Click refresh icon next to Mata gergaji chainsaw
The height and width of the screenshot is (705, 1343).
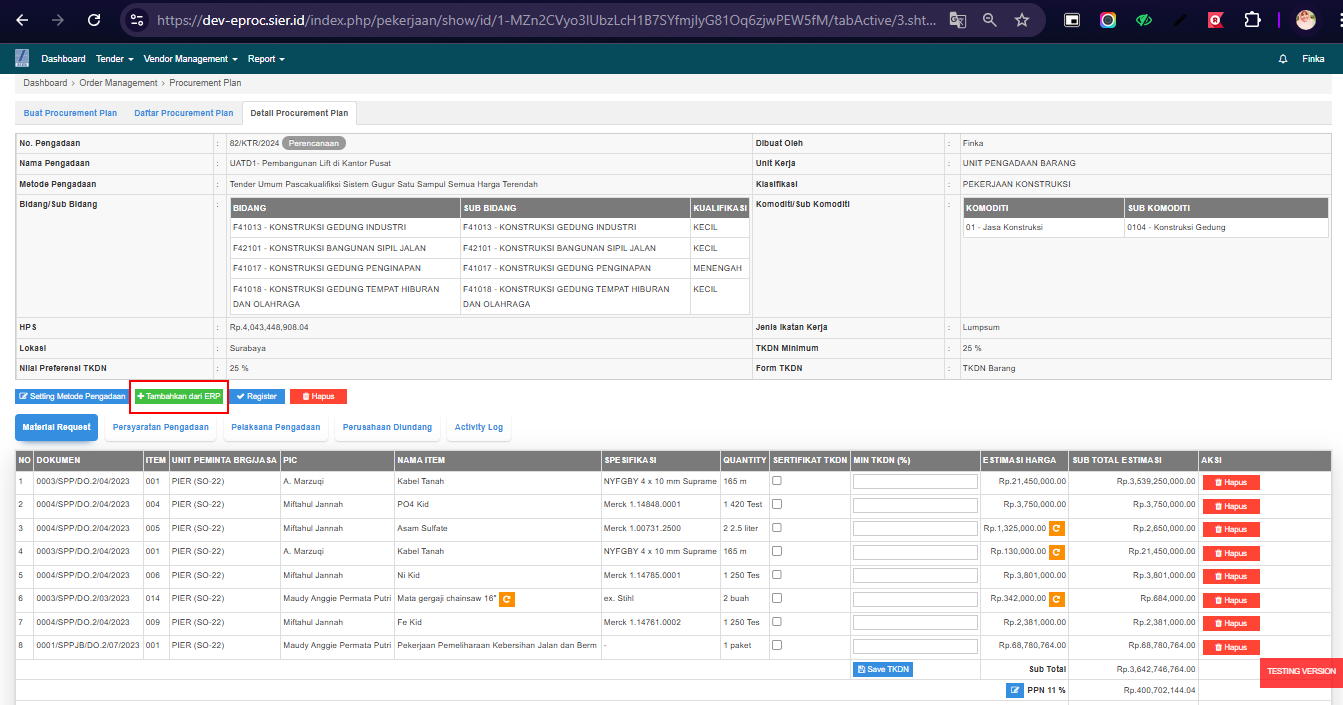pos(507,599)
